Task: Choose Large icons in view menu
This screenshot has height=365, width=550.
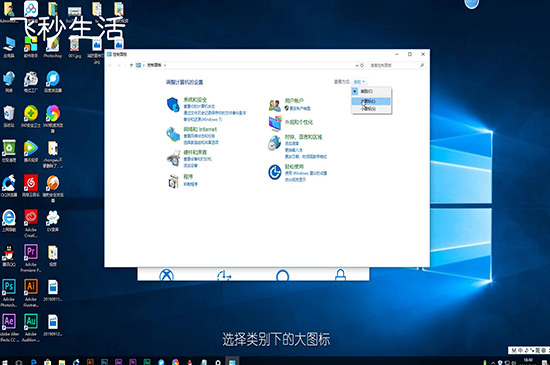Action: coord(371,101)
